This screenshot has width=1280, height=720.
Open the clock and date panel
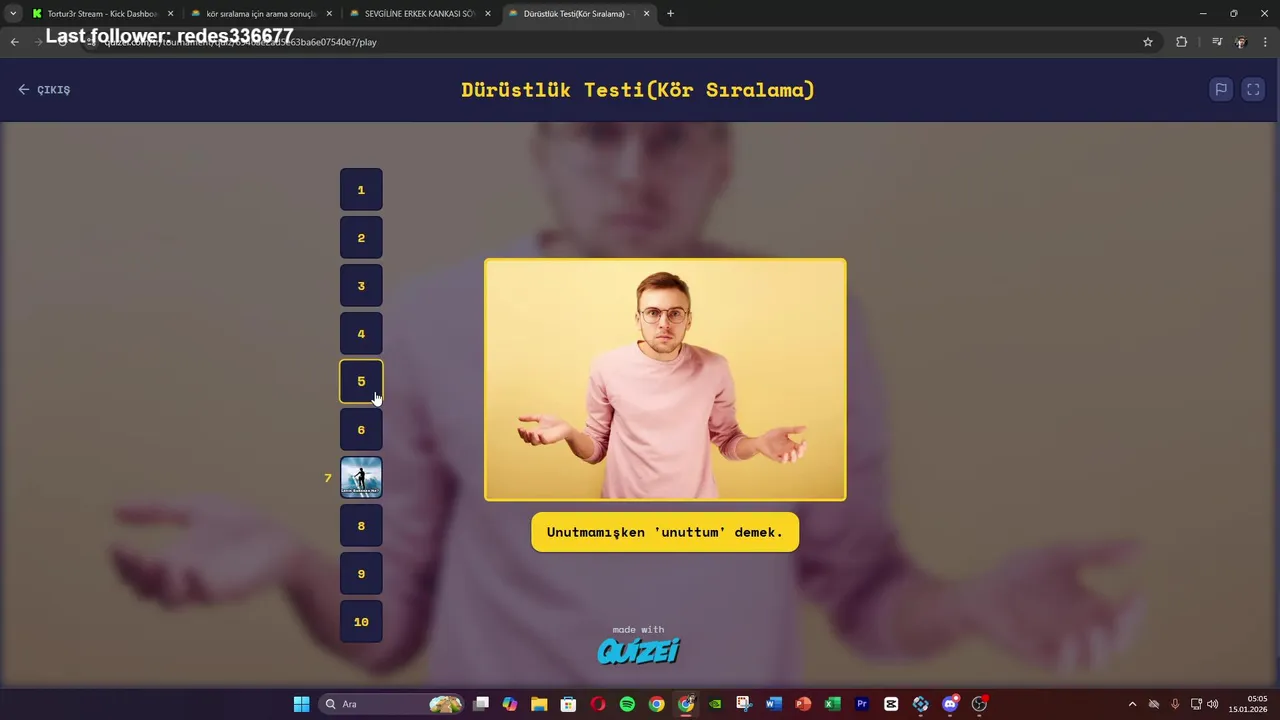(1248, 704)
